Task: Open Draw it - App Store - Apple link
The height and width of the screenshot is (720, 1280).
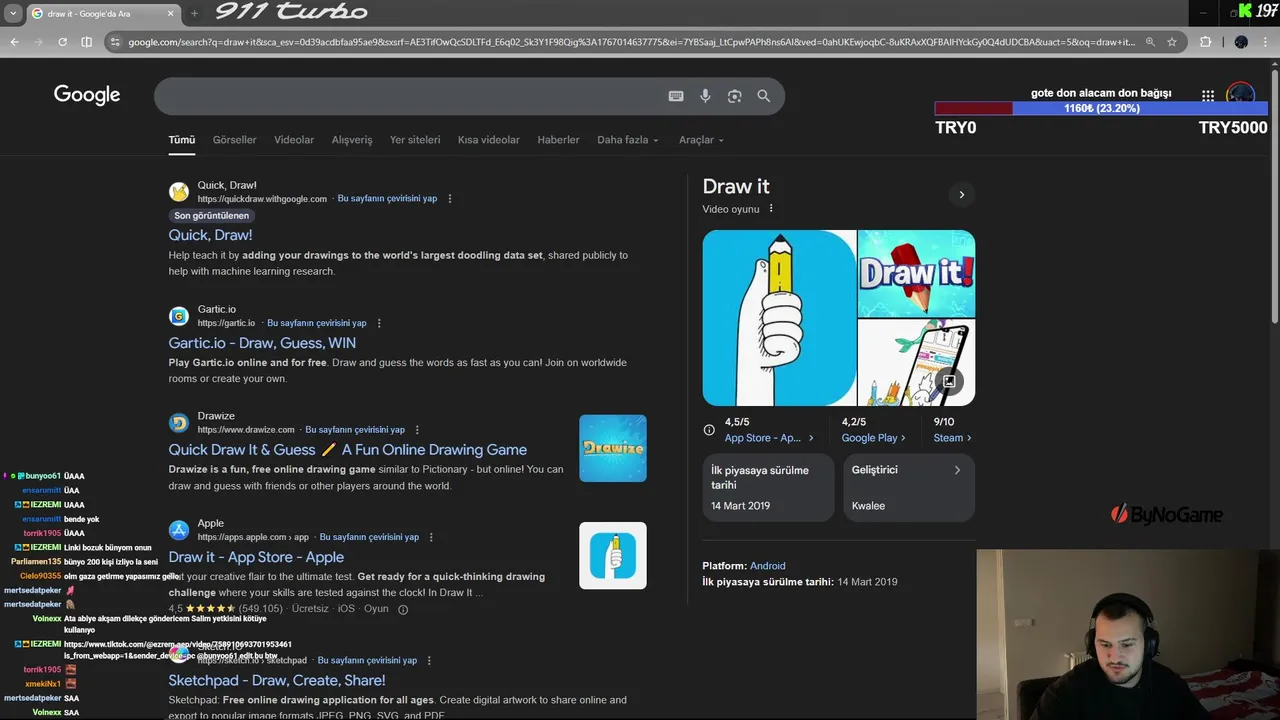Action: tap(256, 557)
